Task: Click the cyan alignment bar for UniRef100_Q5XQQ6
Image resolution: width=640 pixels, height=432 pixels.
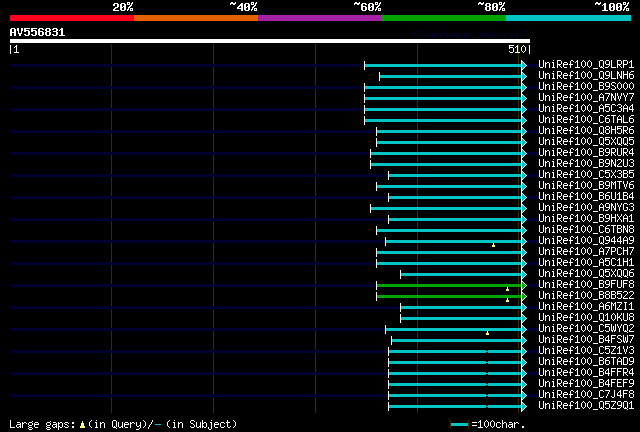Action: pyautogui.click(x=461, y=274)
